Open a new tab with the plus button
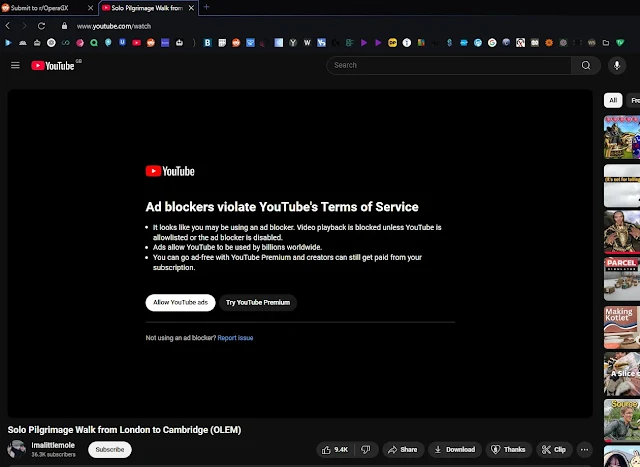 point(206,7)
